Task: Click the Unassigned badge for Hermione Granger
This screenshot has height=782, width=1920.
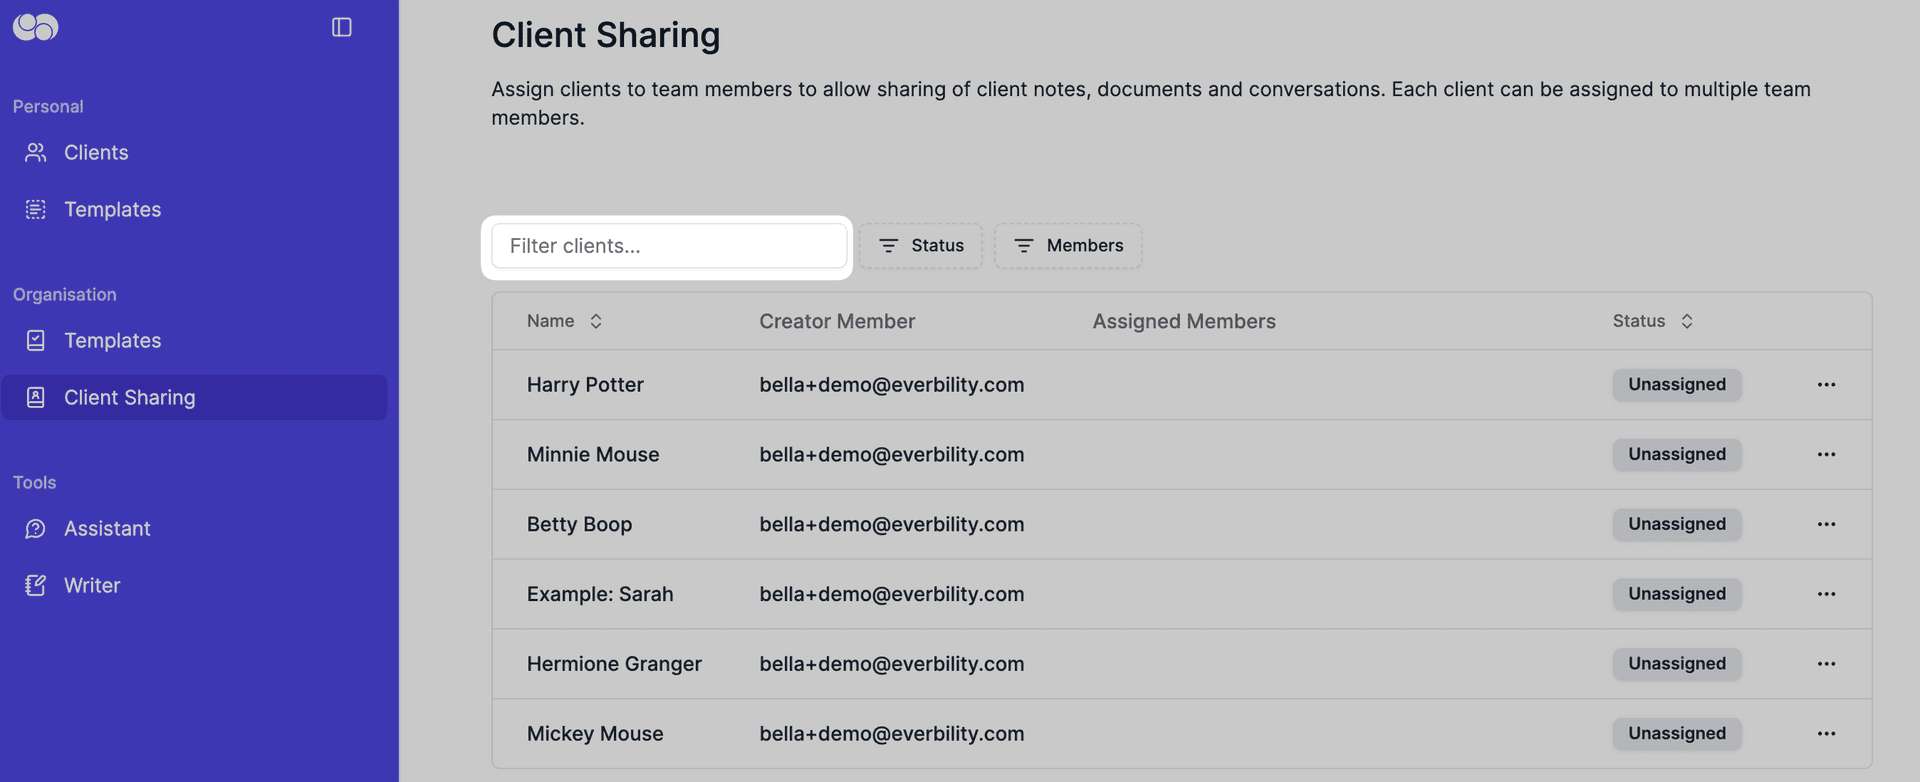Action: pyautogui.click(x=1677, y=664)
